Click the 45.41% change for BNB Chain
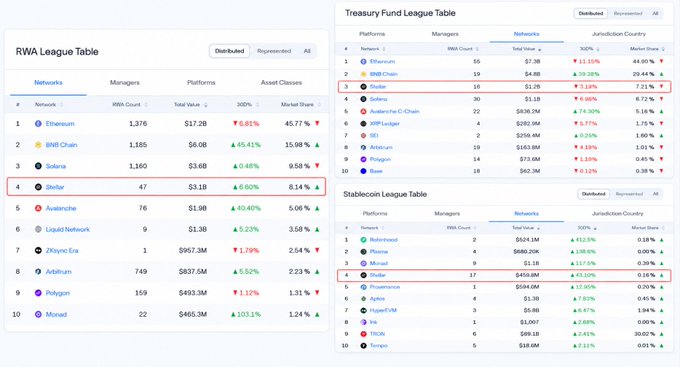Screen dimensions: 680x367 point(245,145)
